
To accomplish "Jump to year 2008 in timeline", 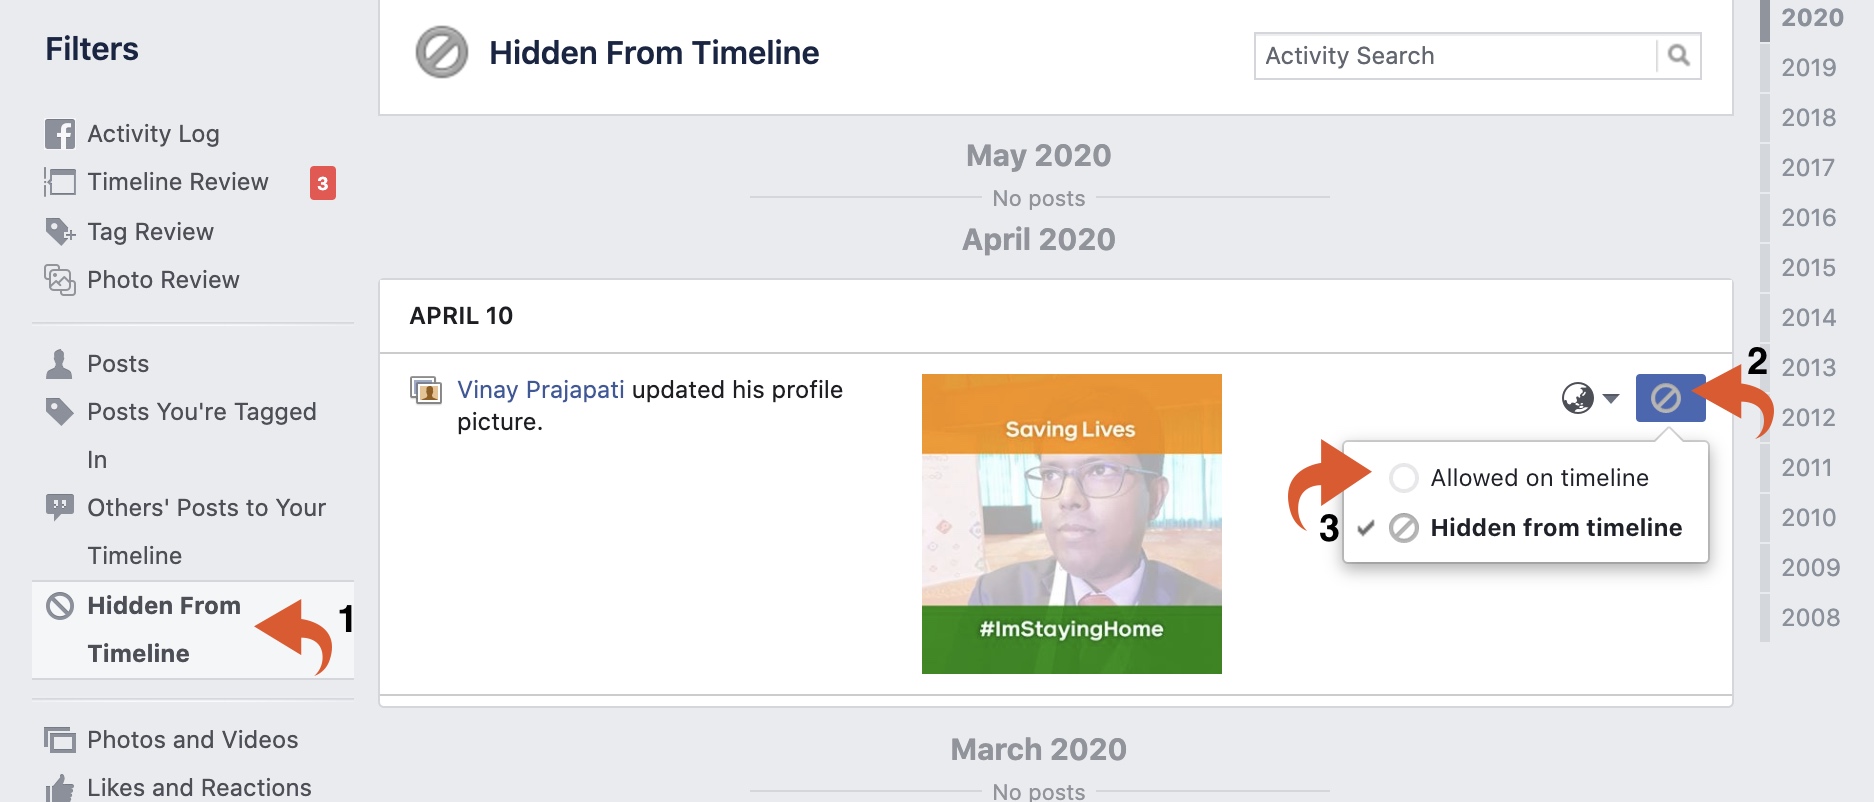I will [1811, 618].
